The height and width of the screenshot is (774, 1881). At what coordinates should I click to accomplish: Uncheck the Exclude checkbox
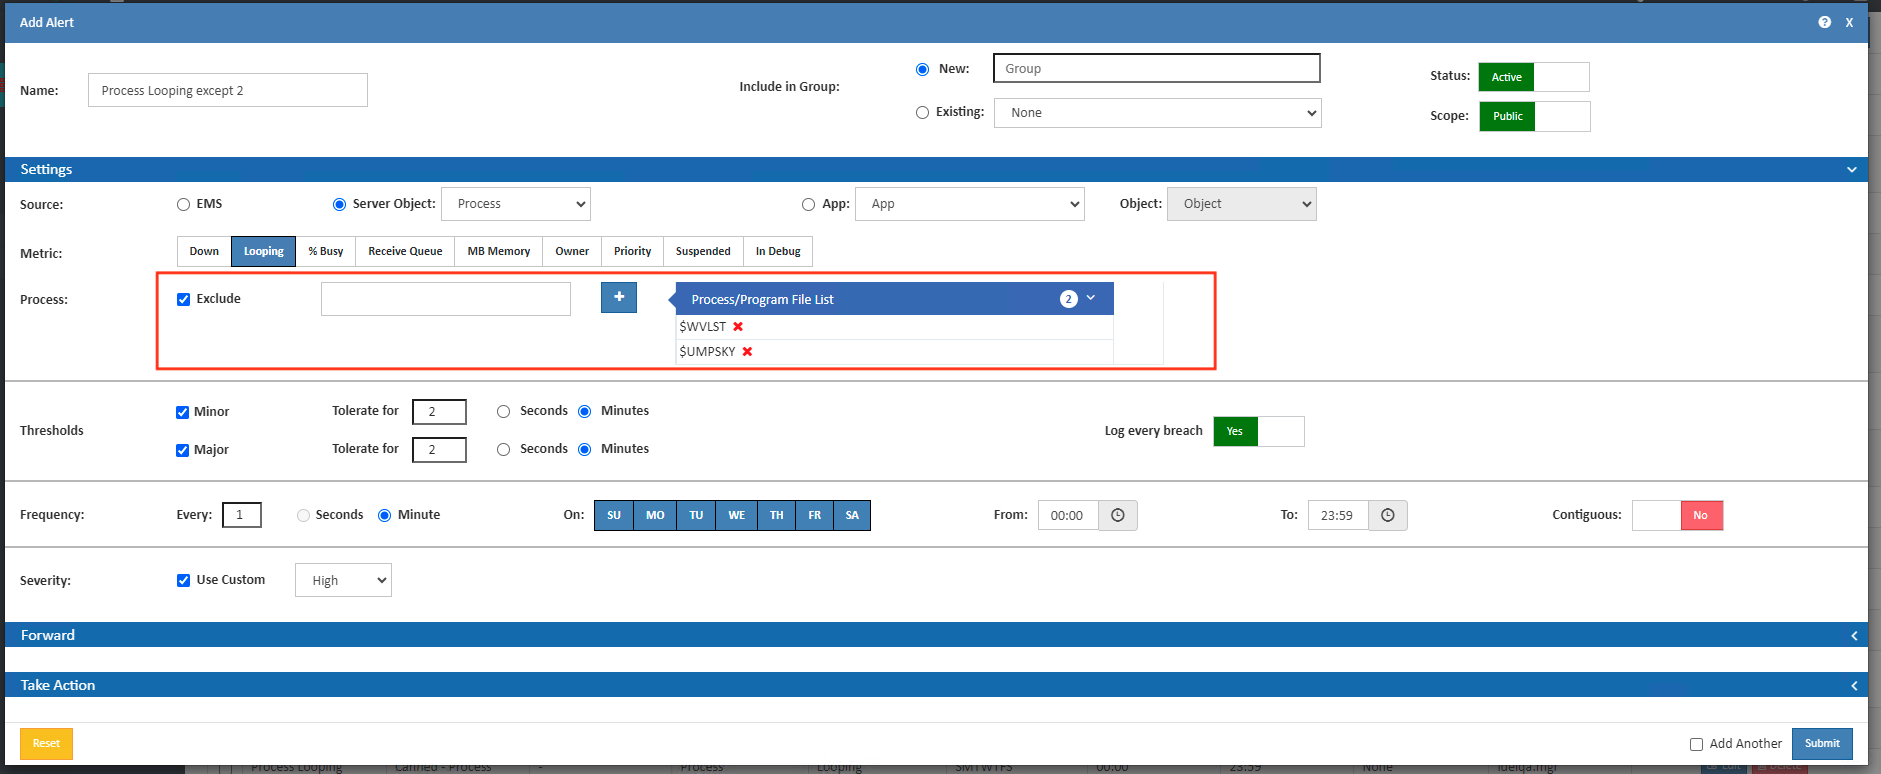184,299
